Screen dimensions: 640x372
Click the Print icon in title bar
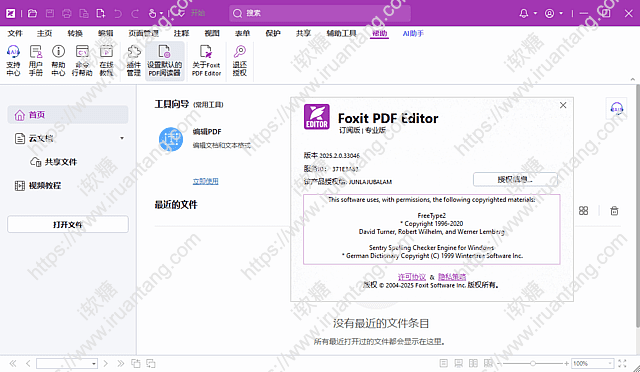(67, 13)
